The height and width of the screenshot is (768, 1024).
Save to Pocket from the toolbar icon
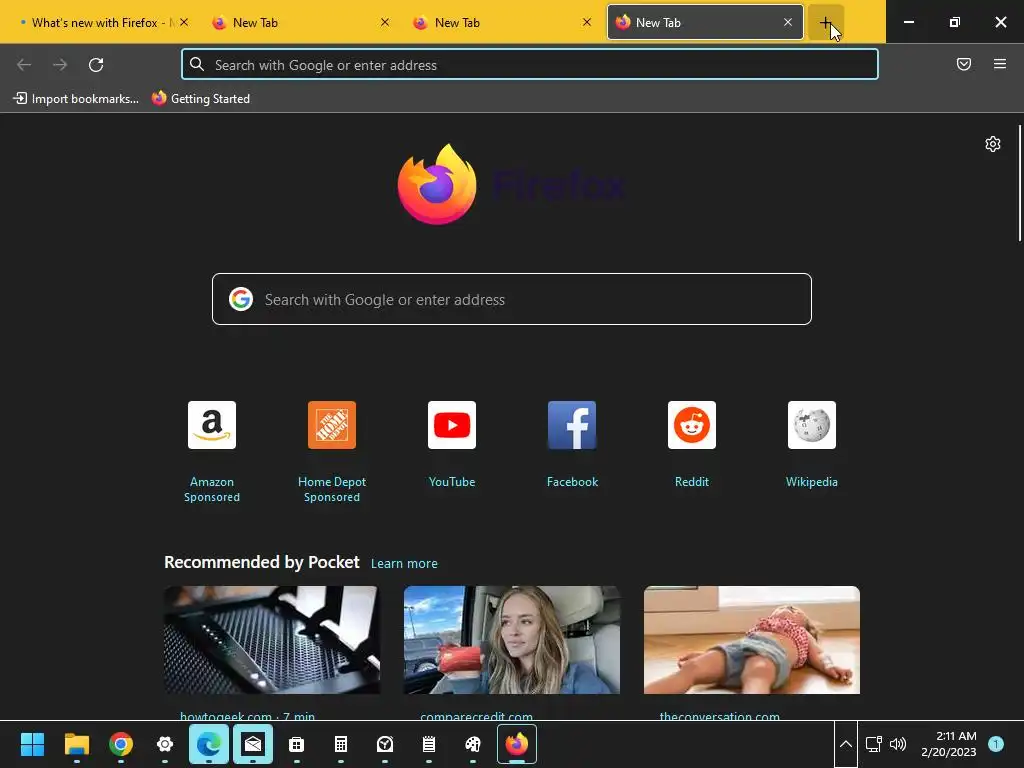point(963,64)
